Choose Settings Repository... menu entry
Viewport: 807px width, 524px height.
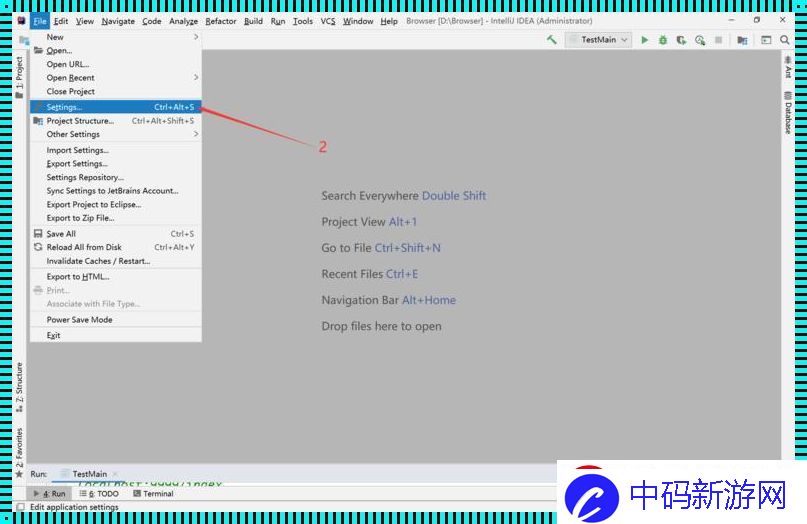(116, 177)
